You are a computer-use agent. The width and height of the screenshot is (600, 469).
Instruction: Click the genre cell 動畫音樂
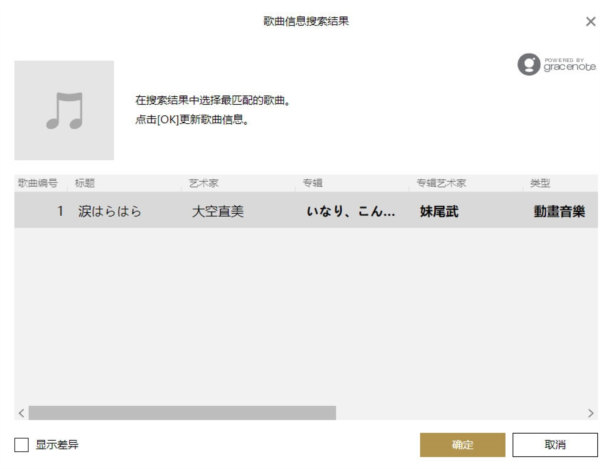pos(559,211)
